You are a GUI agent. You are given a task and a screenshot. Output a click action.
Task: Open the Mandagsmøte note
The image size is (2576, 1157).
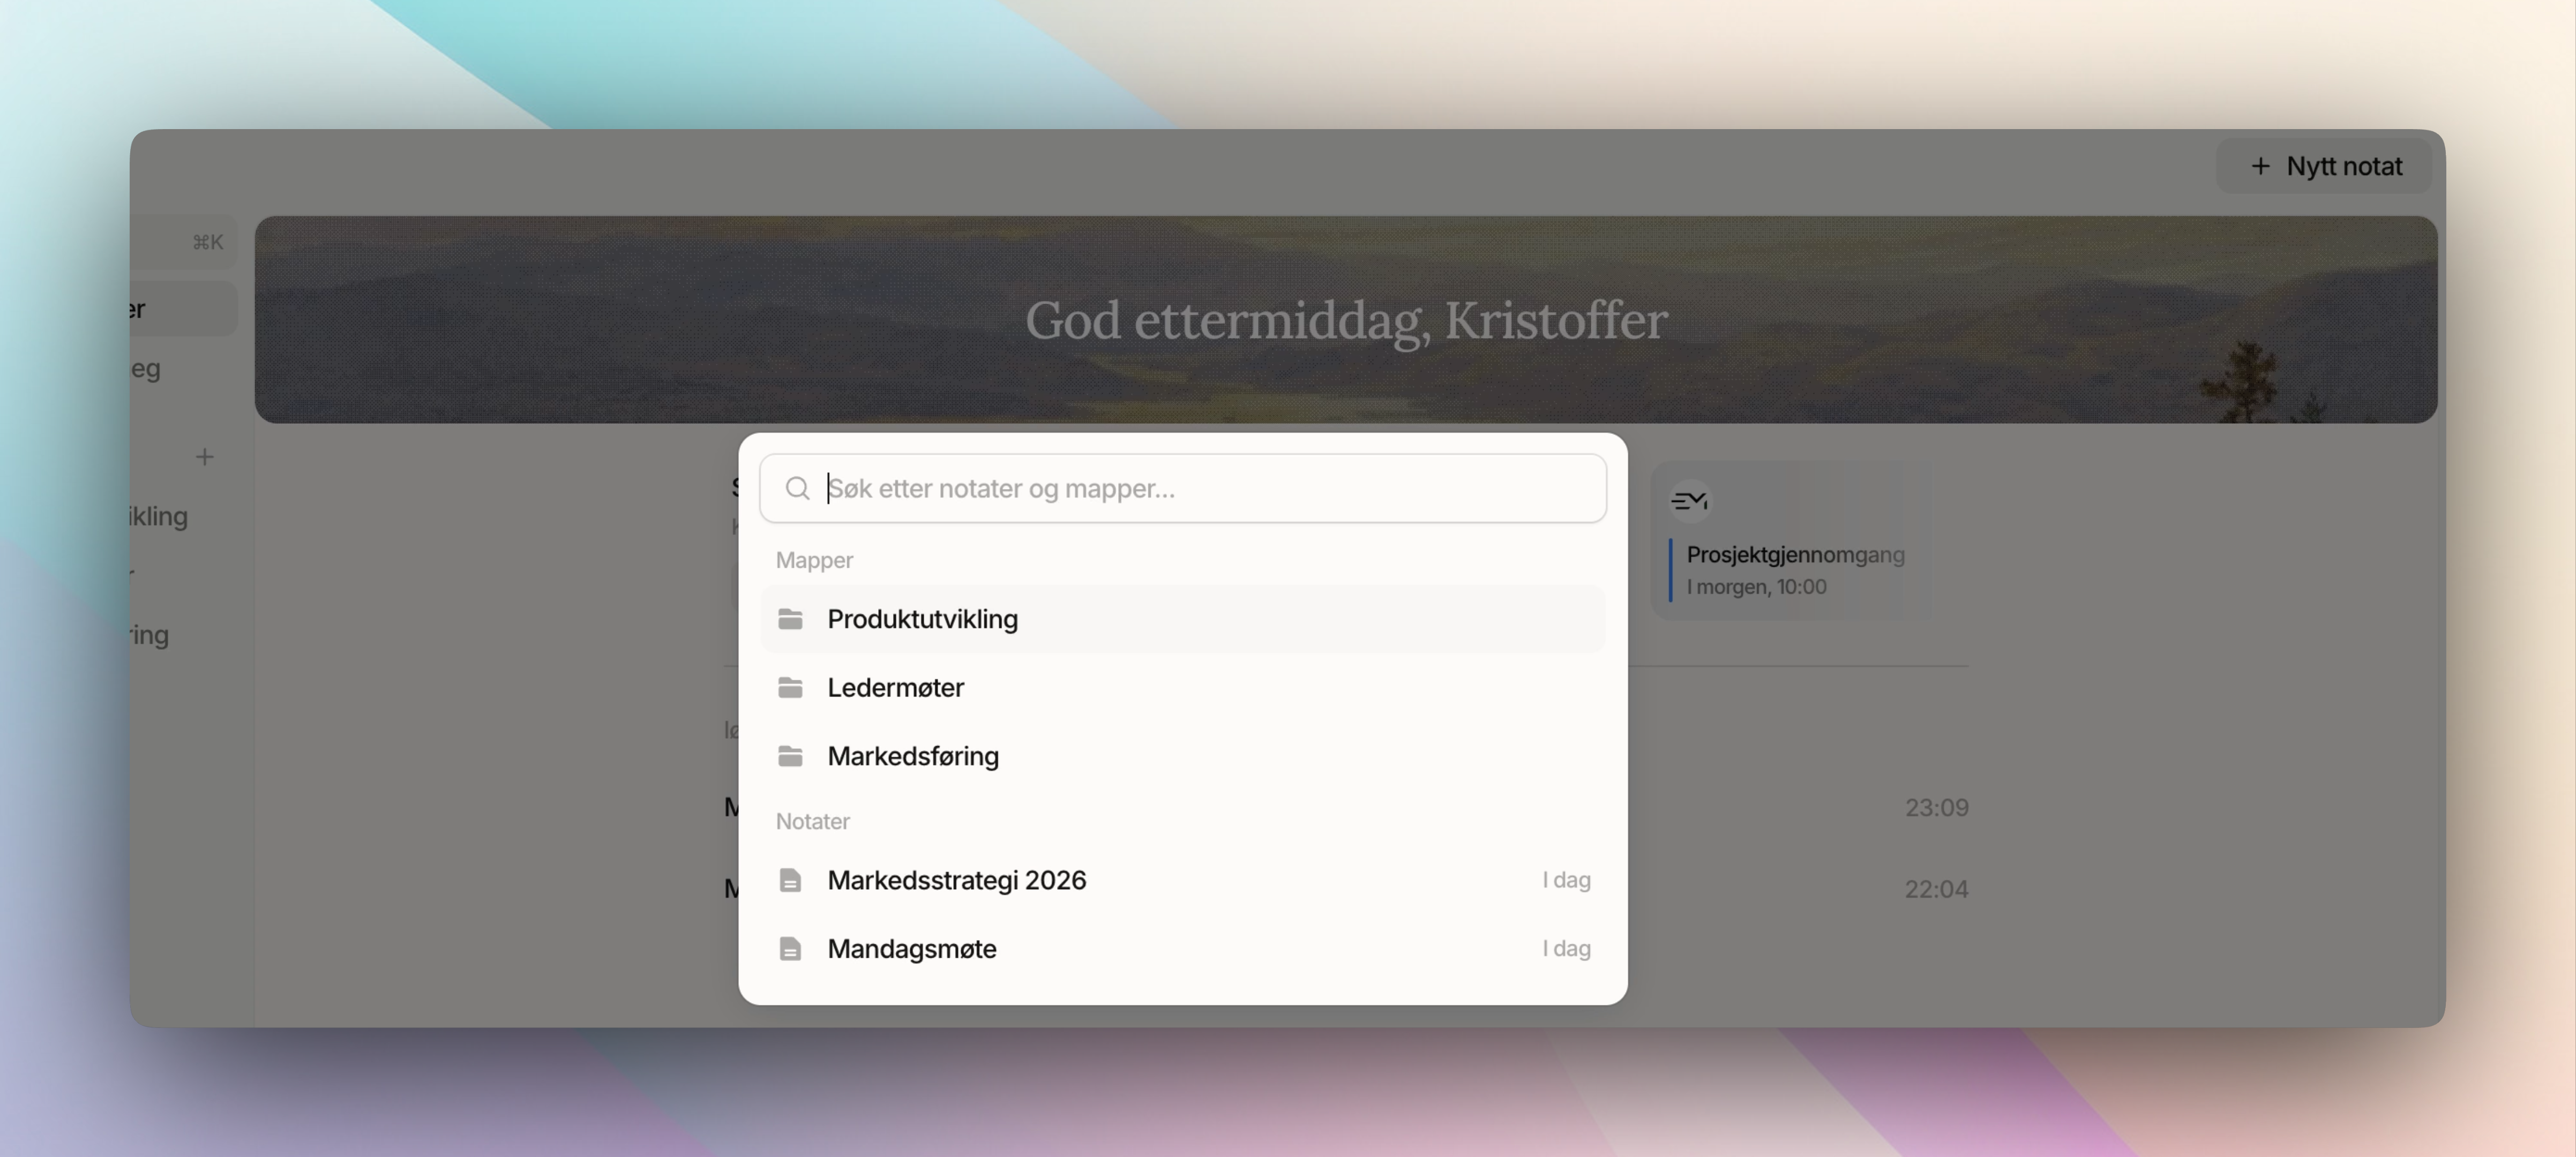point(911,948)
